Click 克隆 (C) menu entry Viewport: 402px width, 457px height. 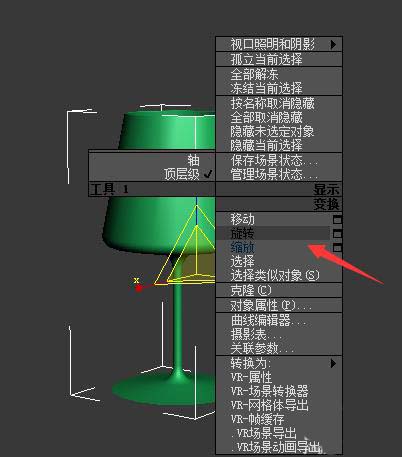tap(279, 290)
